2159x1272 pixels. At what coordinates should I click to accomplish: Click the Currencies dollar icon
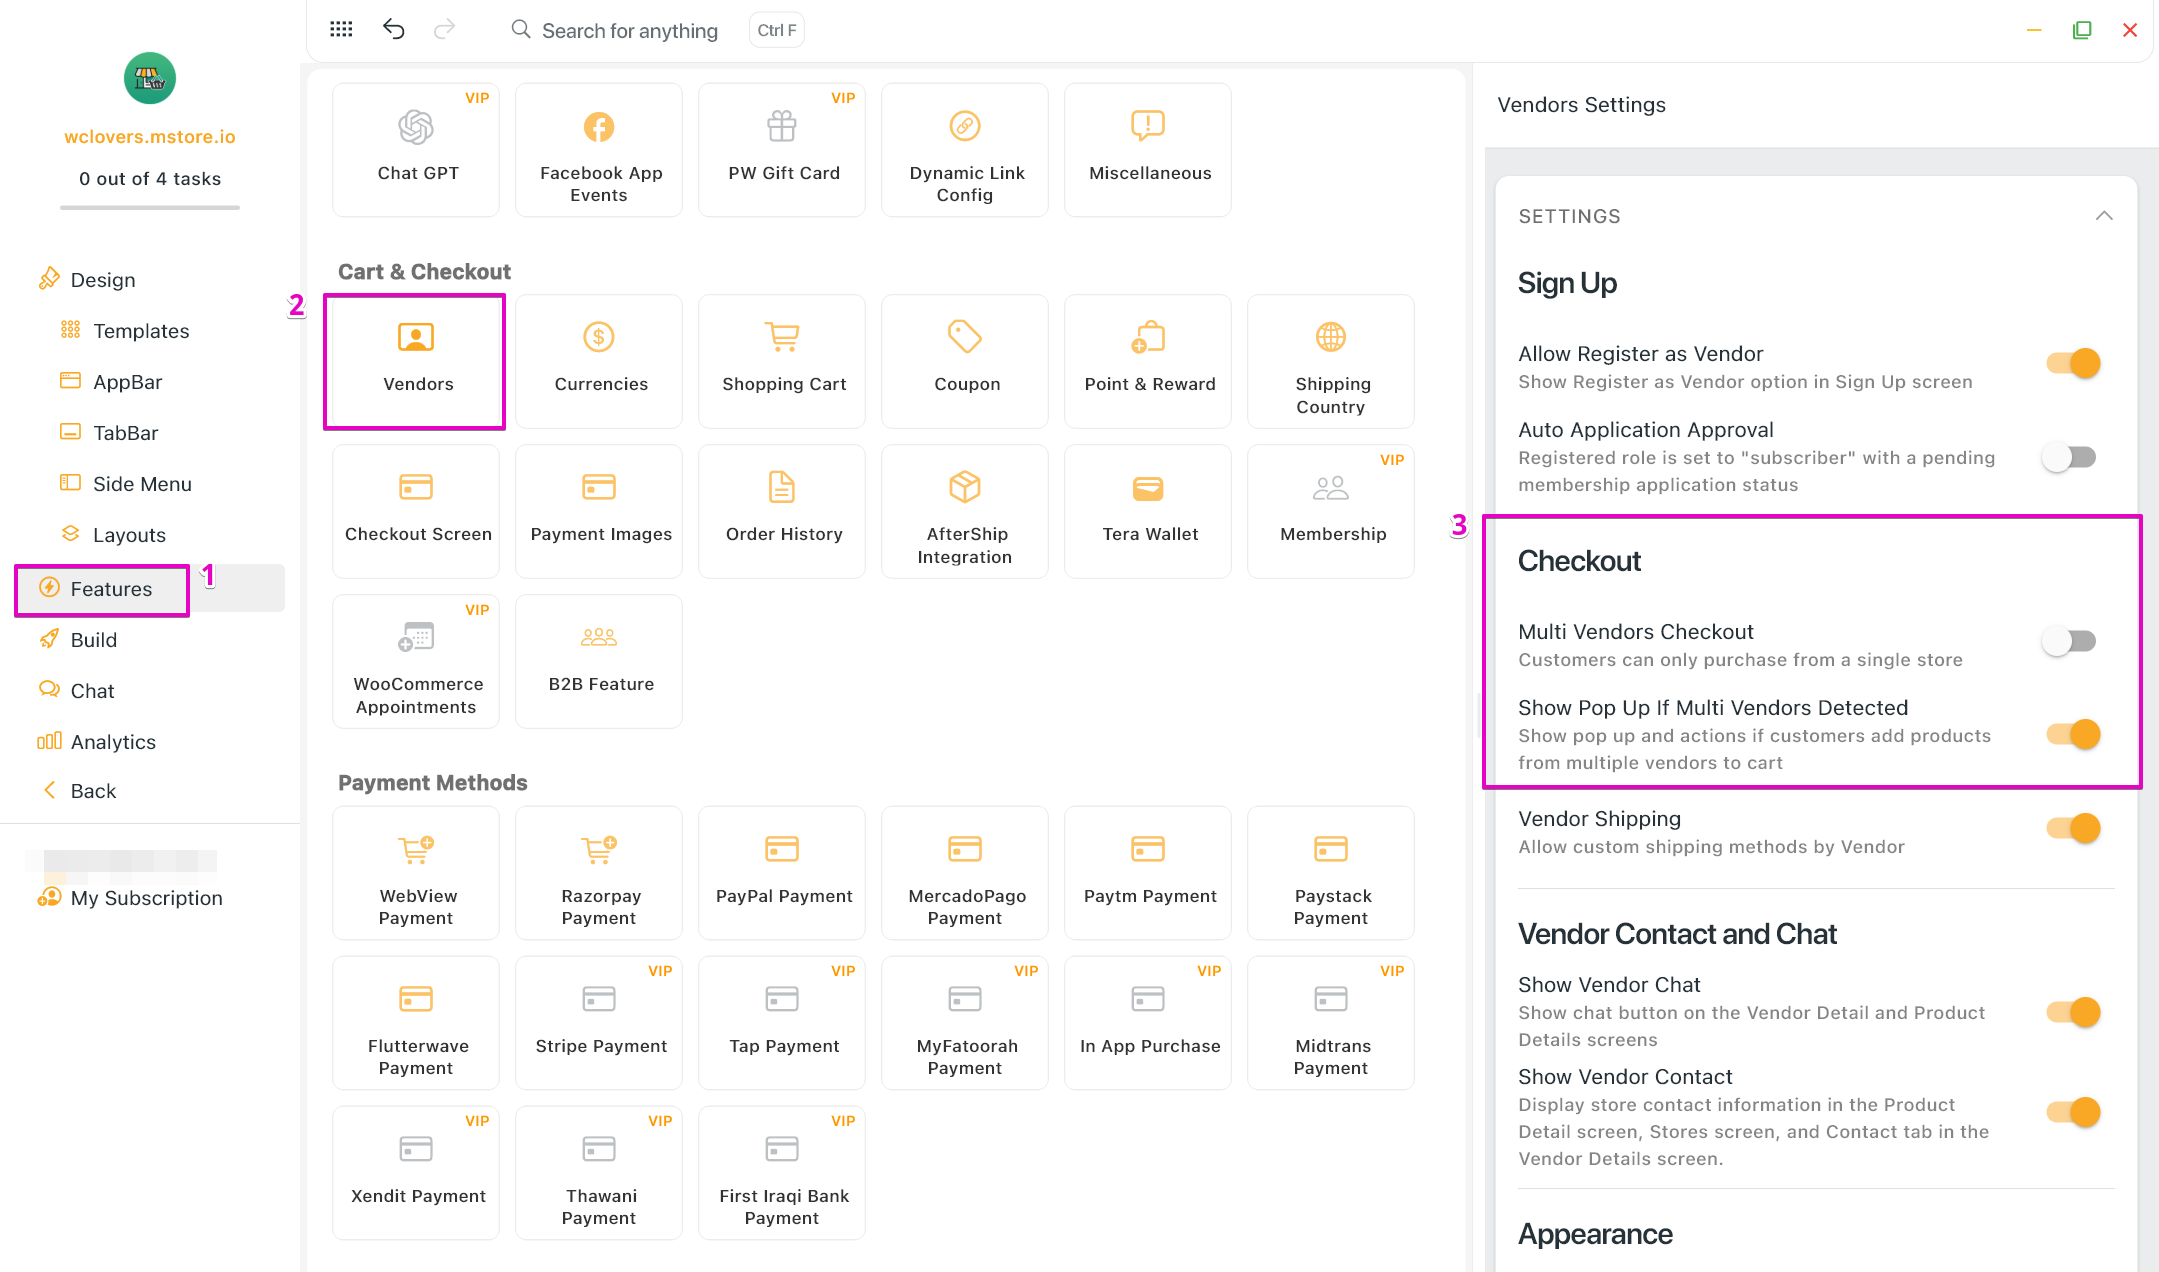click(598, 337)
